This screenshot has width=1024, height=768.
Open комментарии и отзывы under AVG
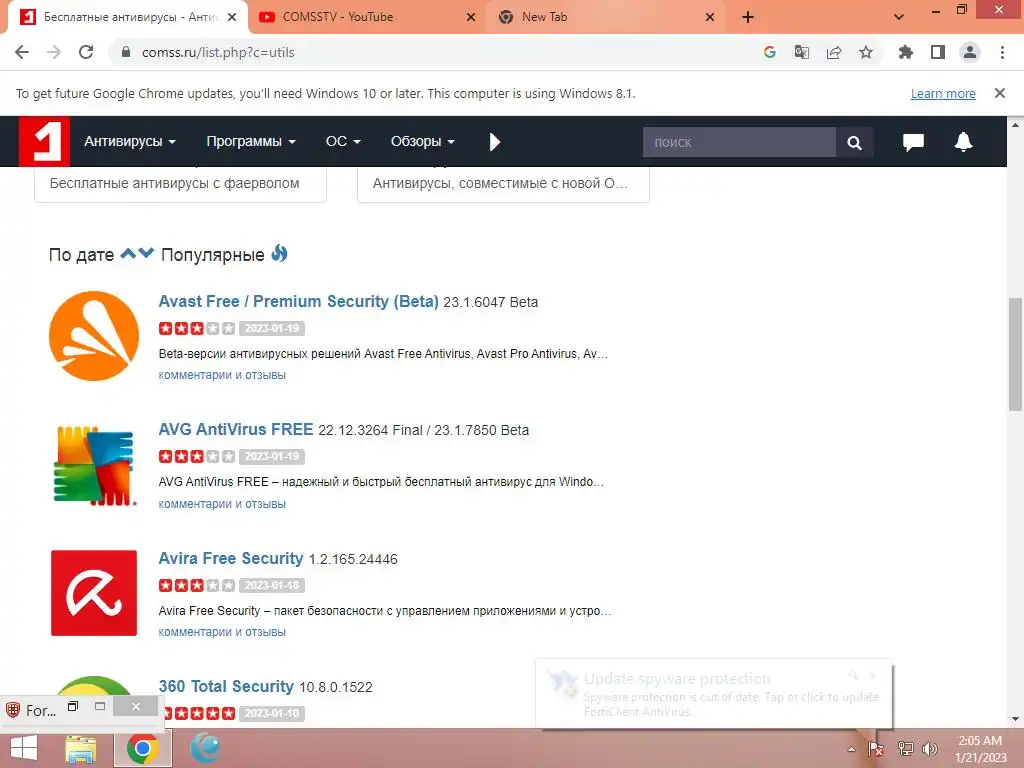[222, 504]
